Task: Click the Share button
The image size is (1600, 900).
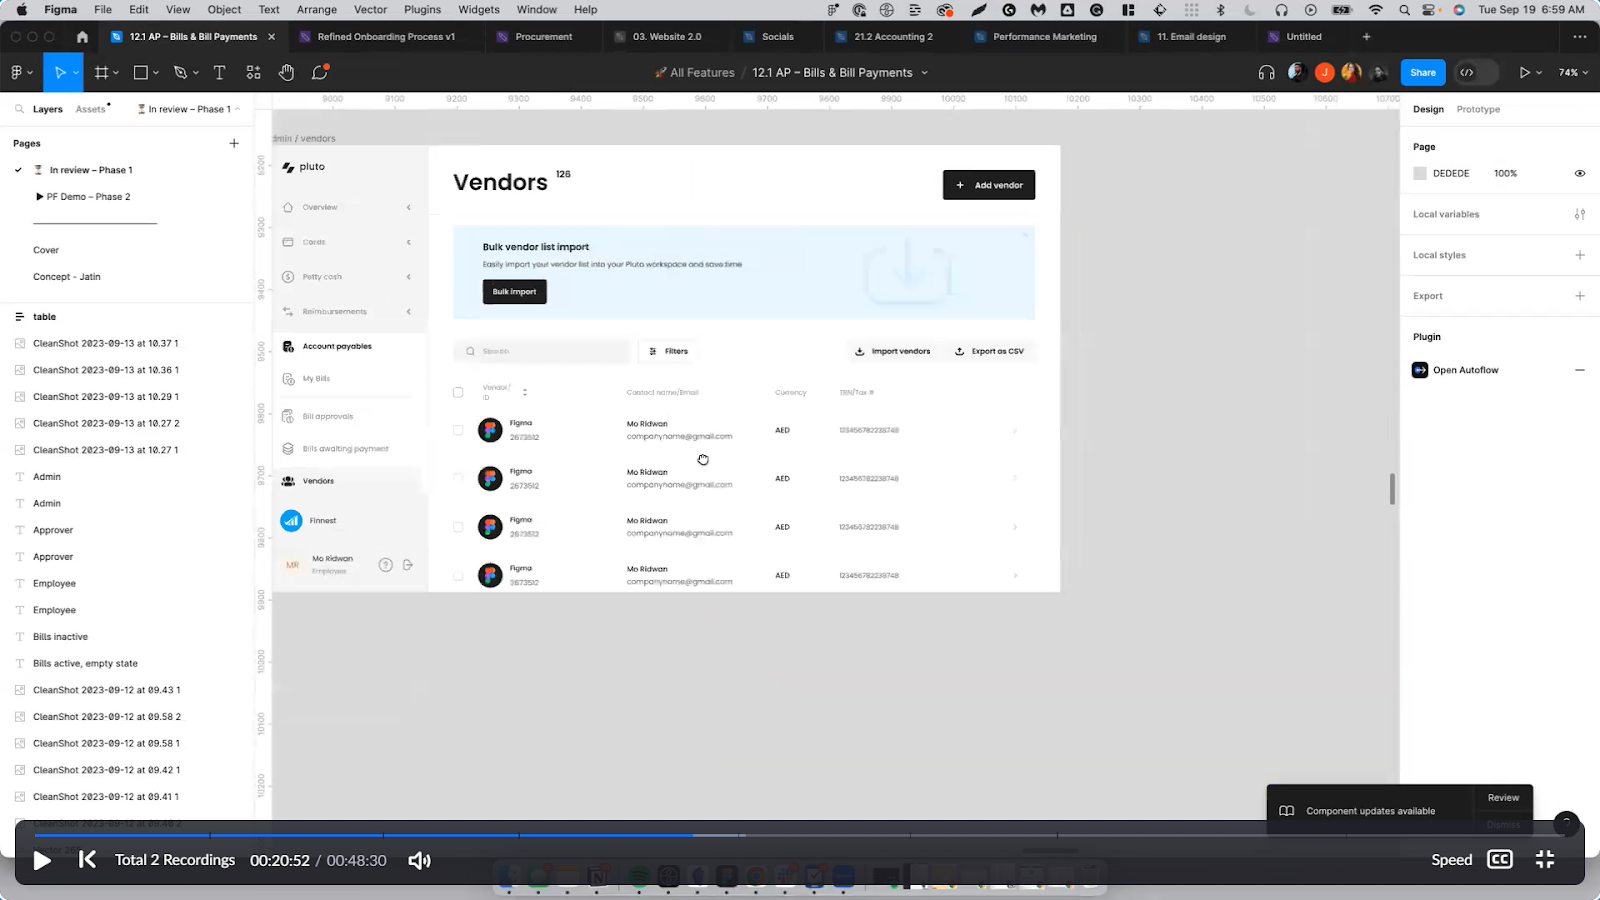Action: coord(1423,72)
